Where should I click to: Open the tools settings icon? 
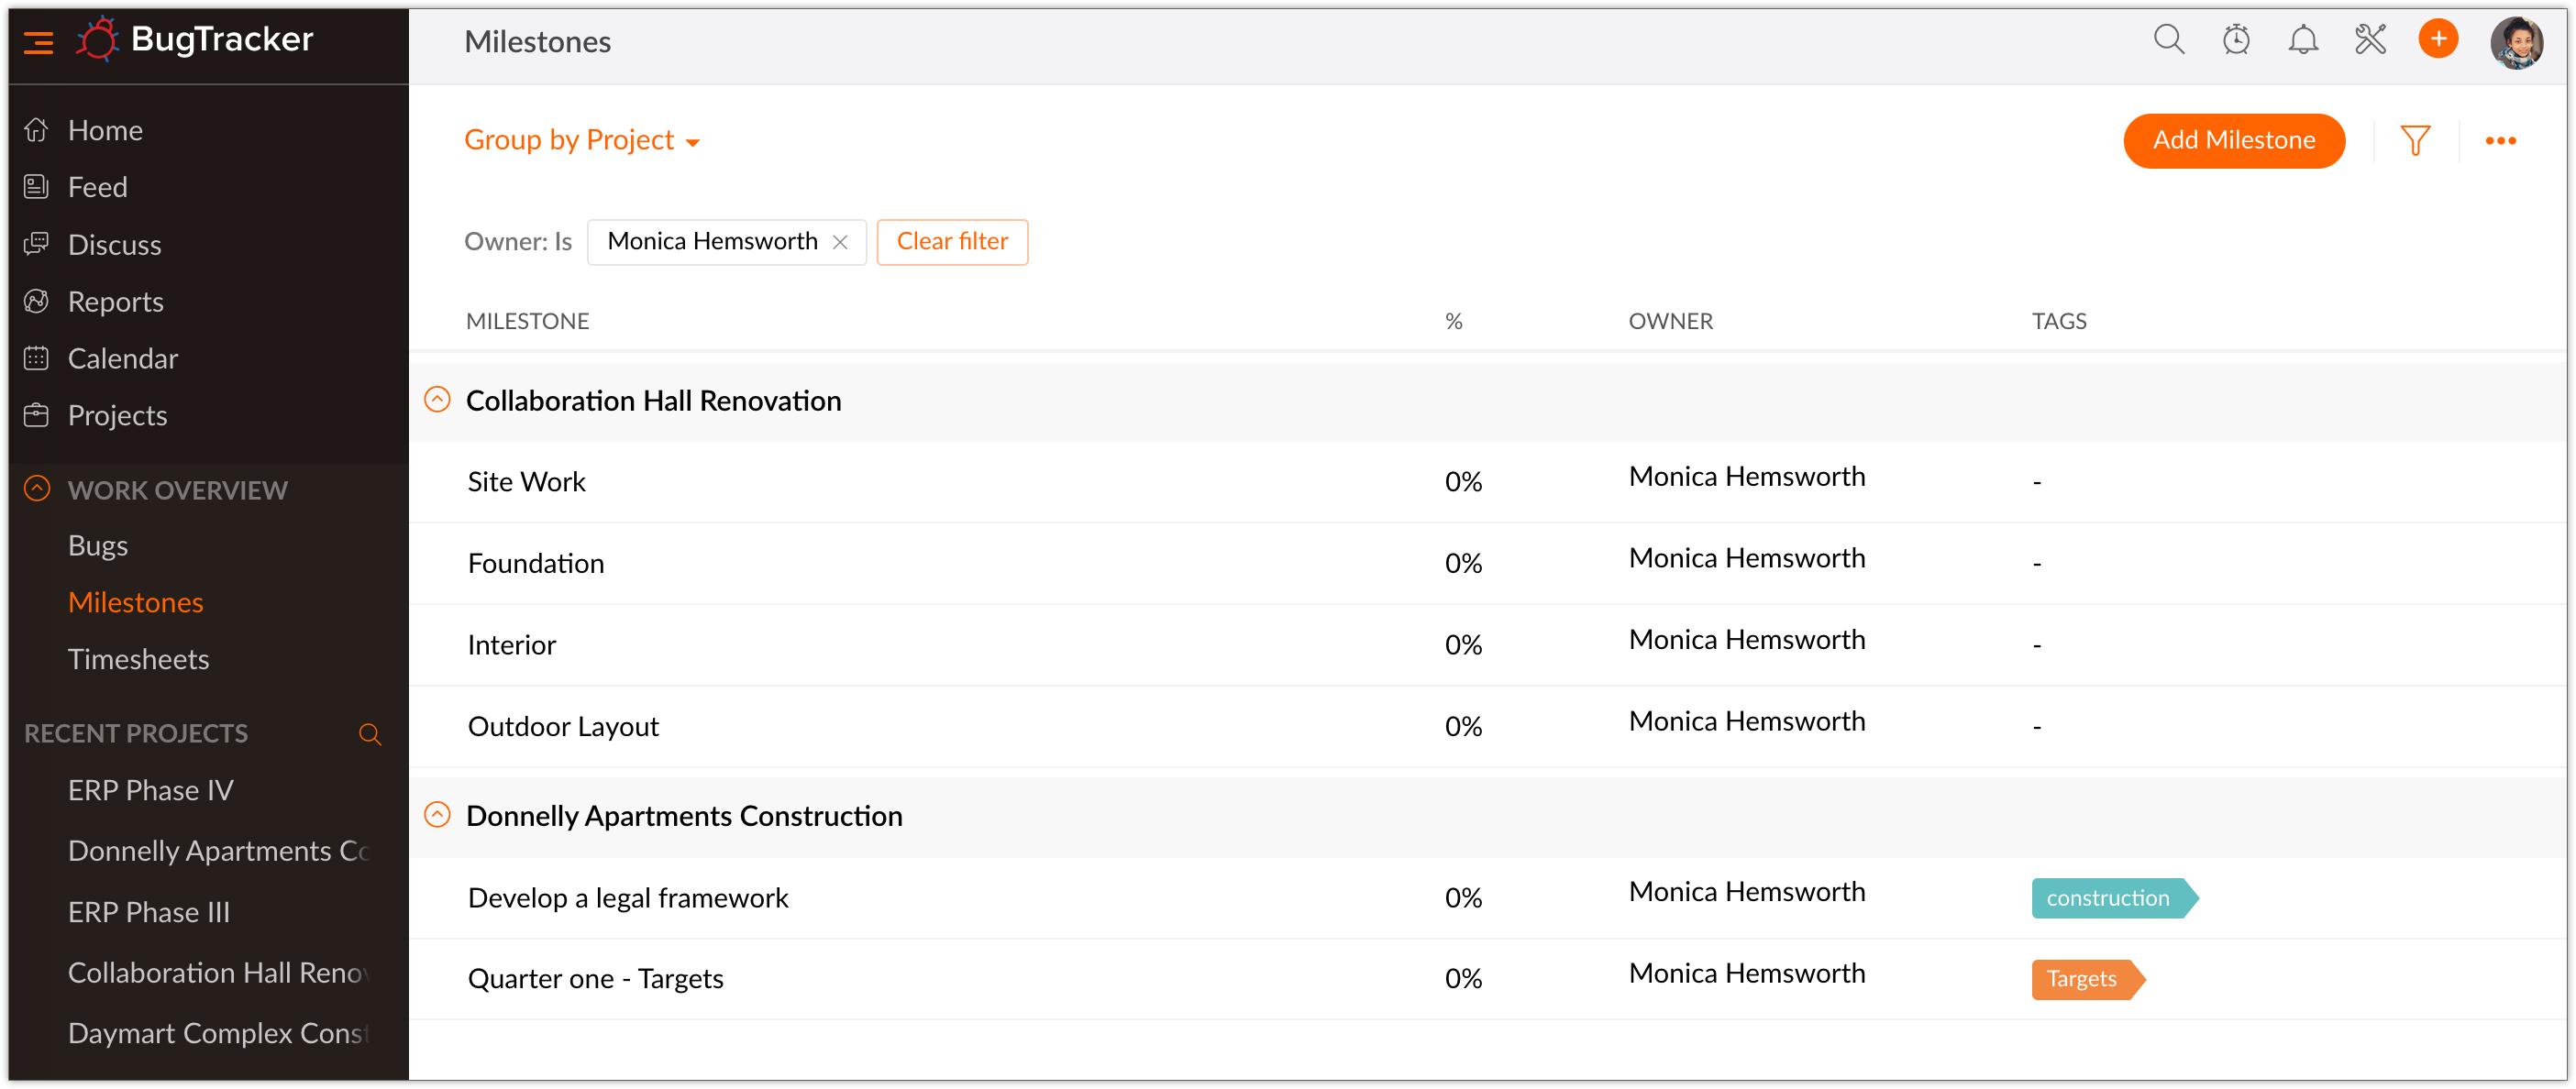tap(2370, 40)
